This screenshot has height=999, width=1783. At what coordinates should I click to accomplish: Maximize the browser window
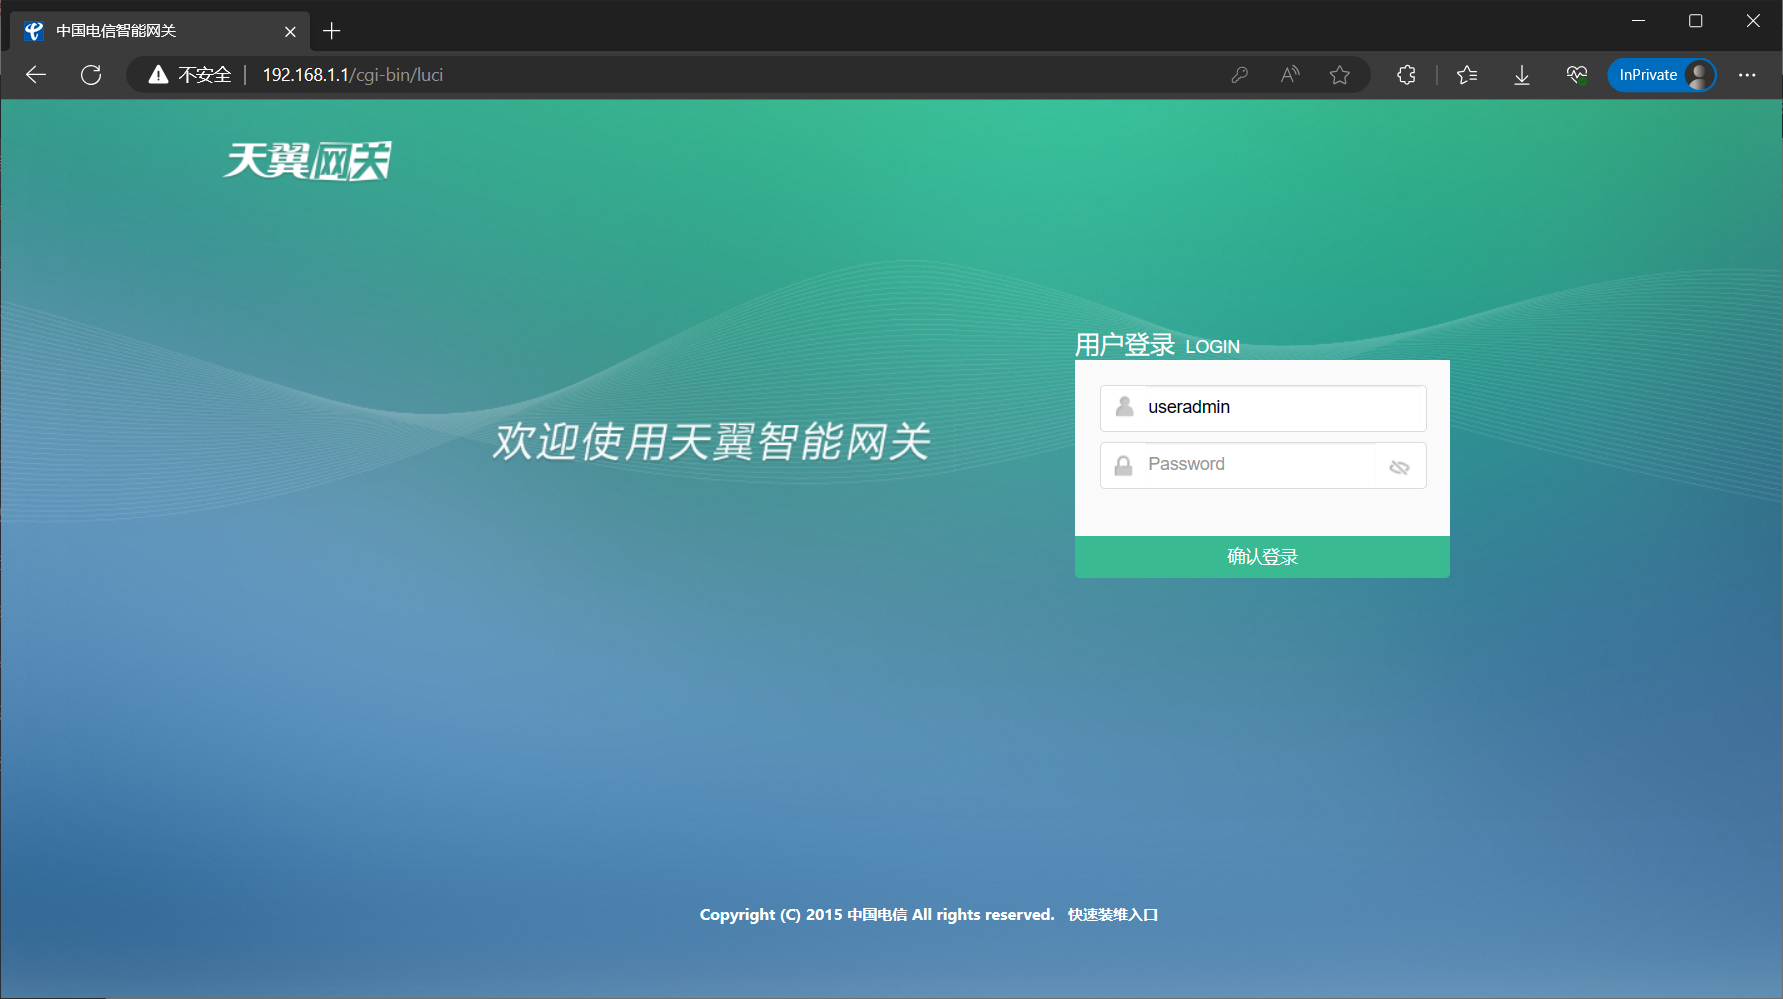pos(1696,21)
